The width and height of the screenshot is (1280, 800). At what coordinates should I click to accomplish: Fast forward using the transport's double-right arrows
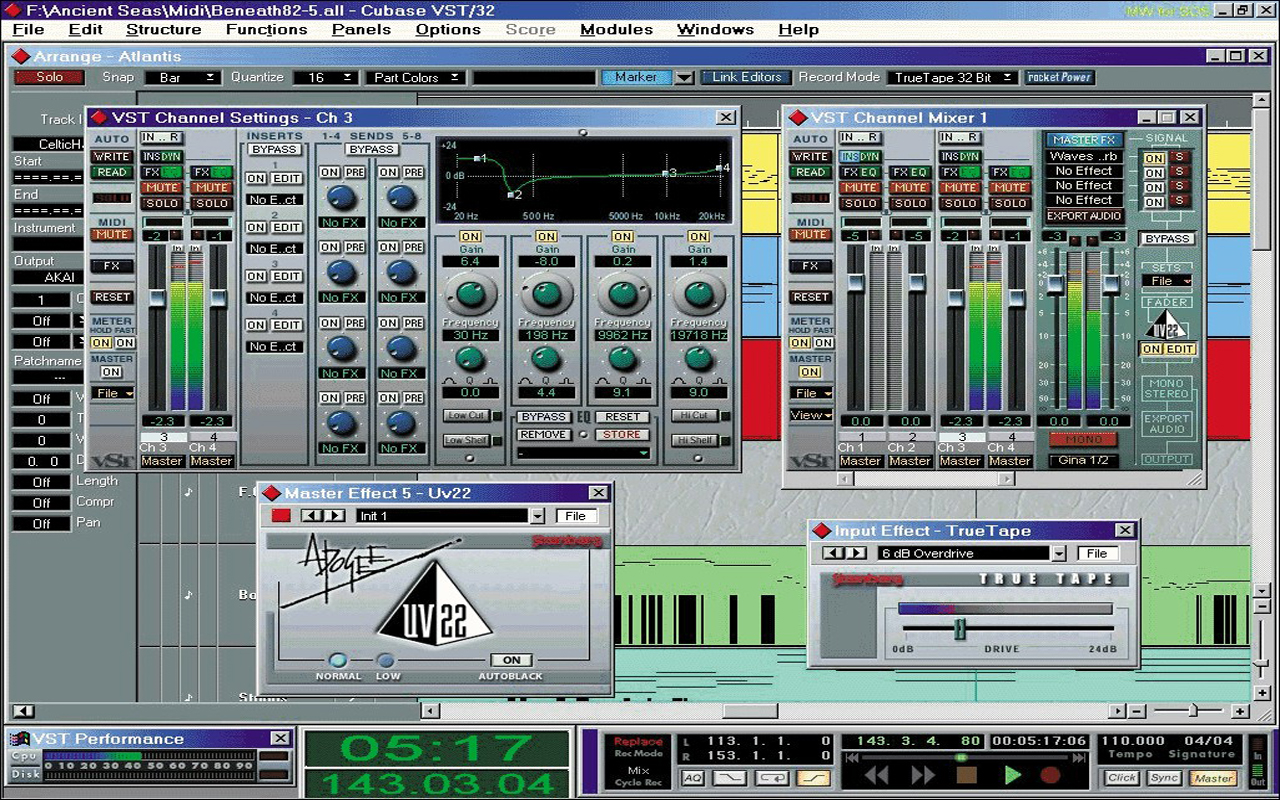[922, 775]
